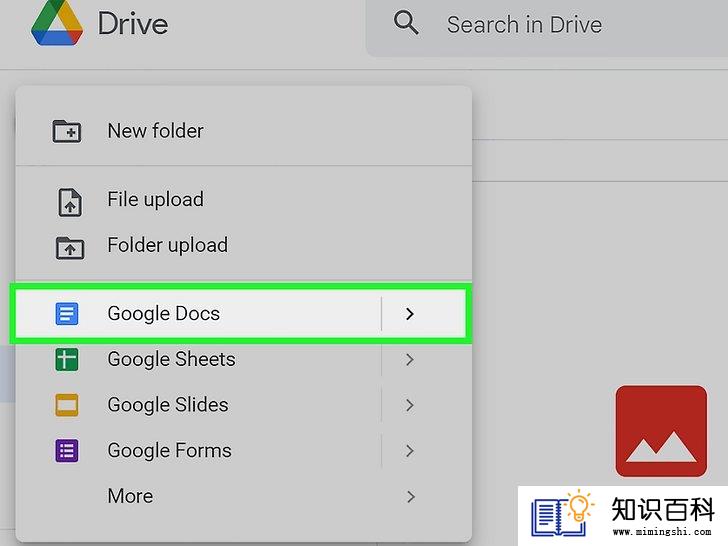Choose File upload from the menu
Screen dimensions: 728x546
point(244,200)
